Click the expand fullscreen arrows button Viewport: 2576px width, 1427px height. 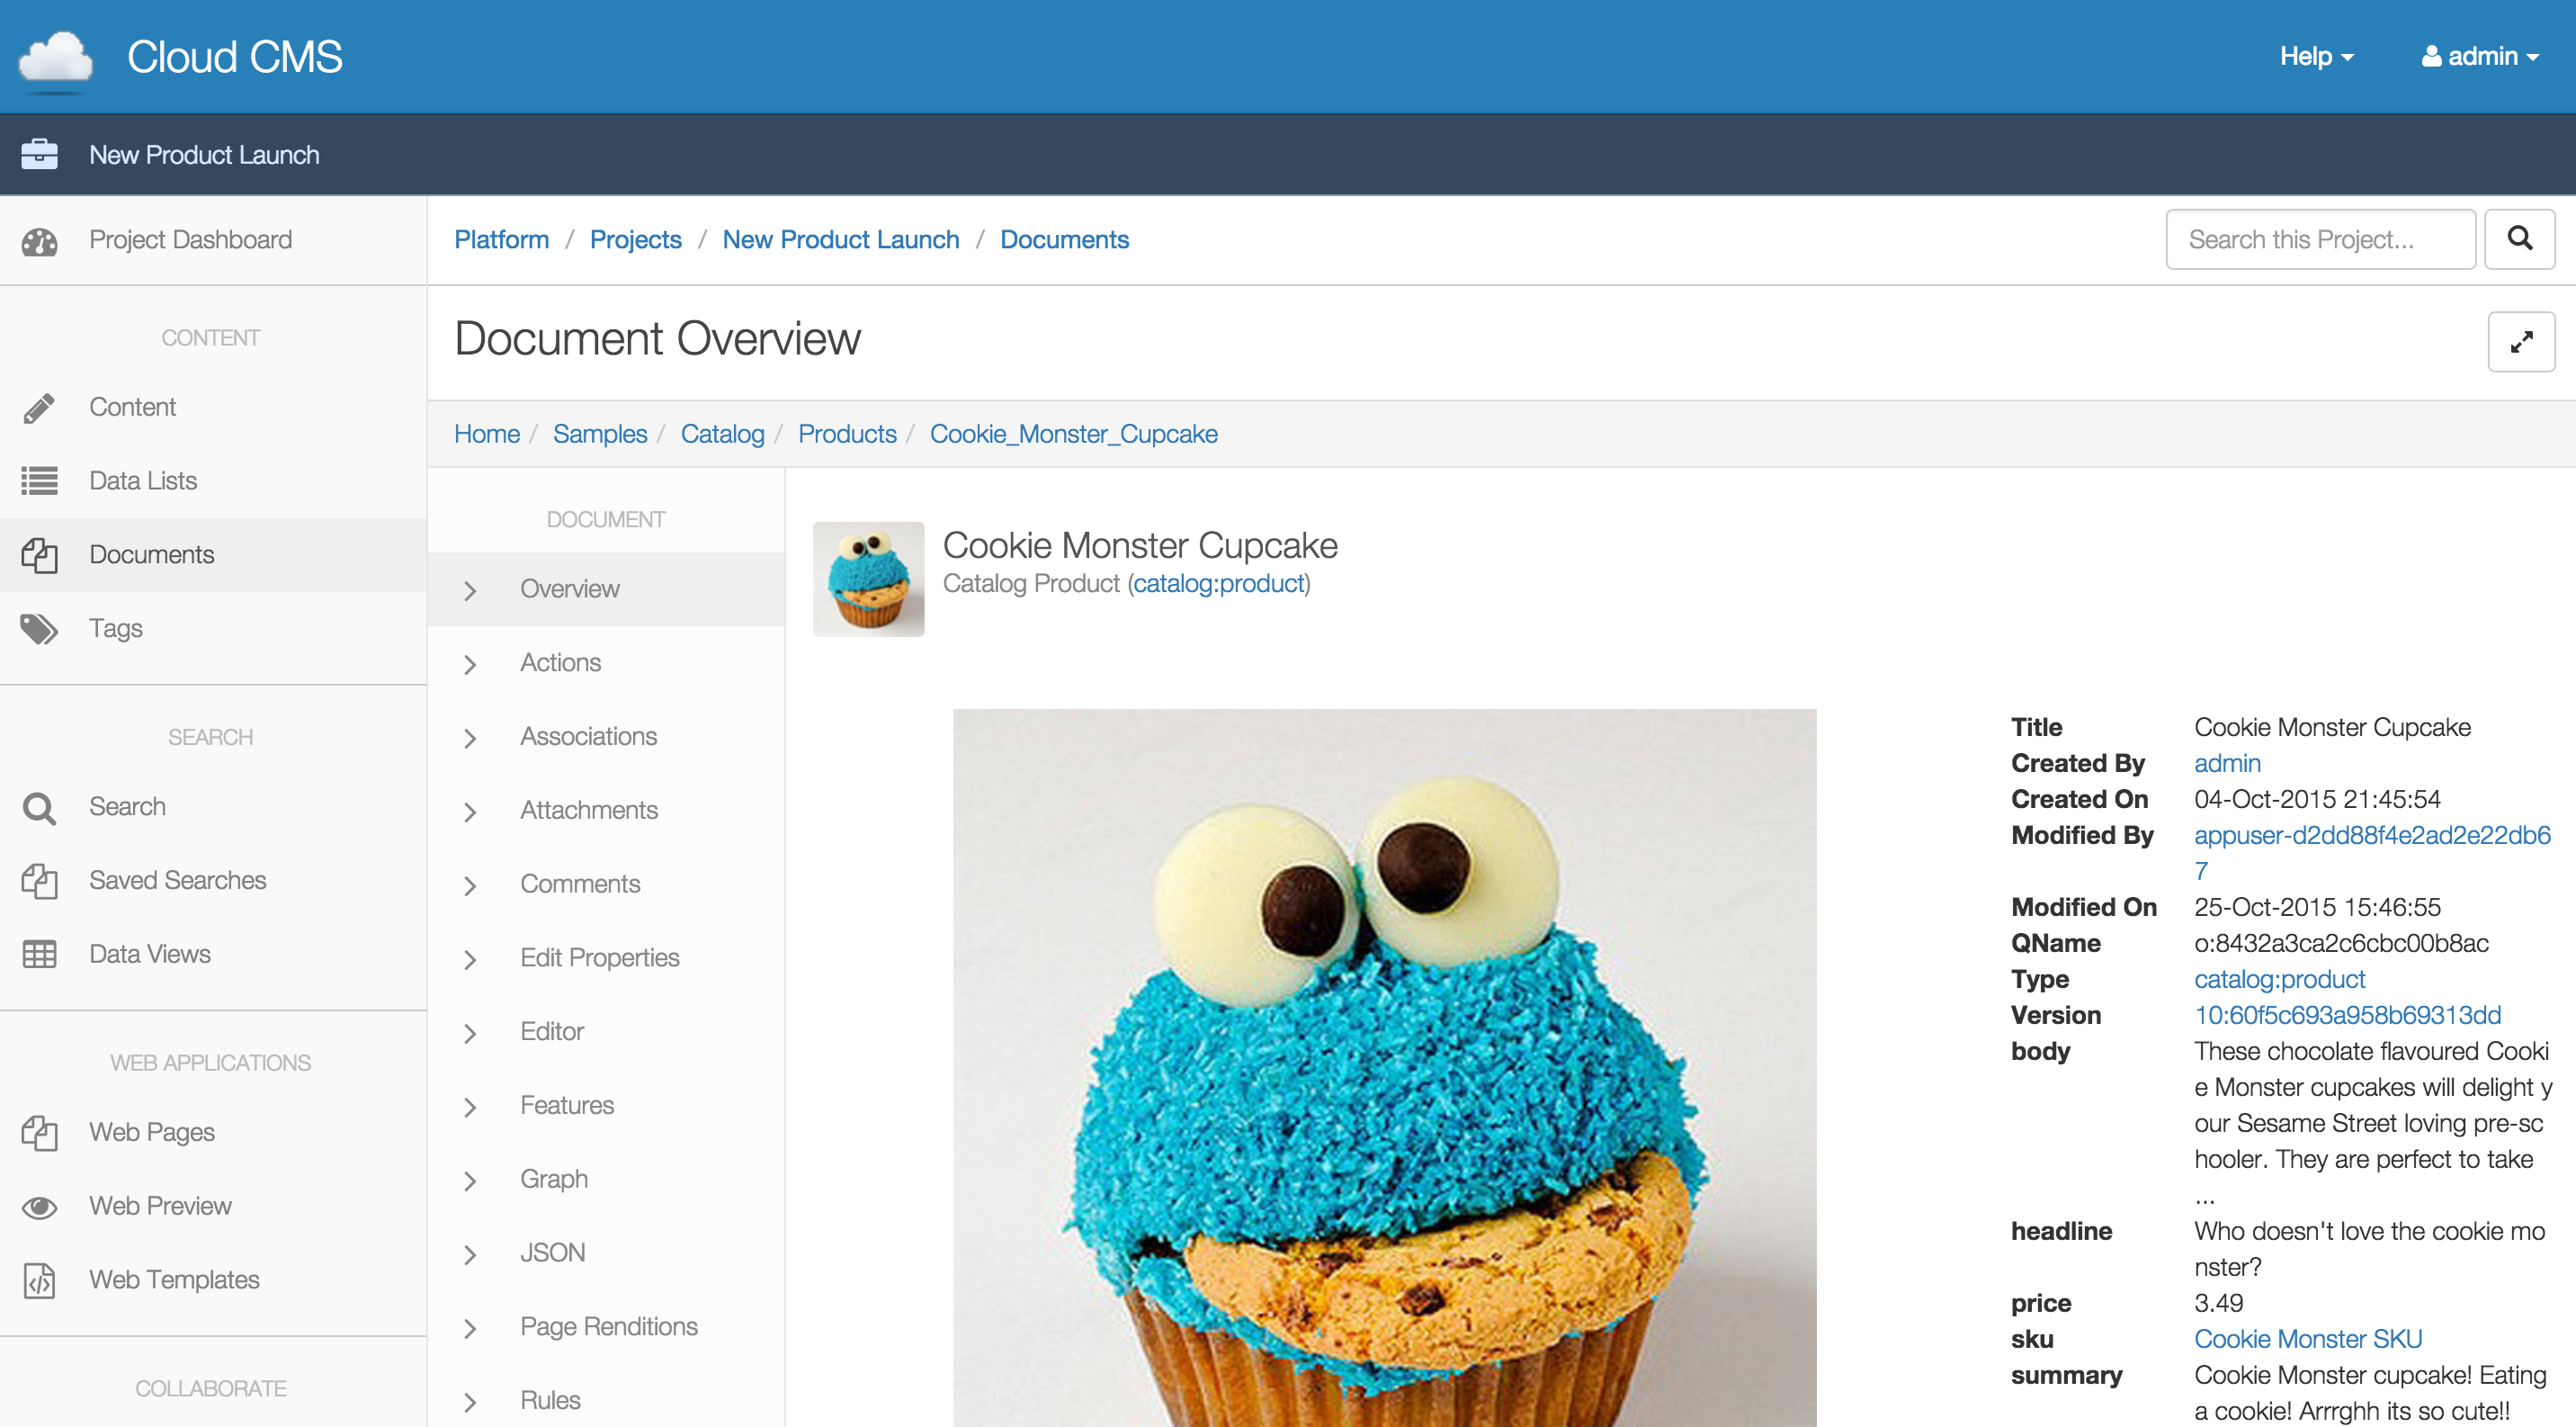(x=2521, y=342)
